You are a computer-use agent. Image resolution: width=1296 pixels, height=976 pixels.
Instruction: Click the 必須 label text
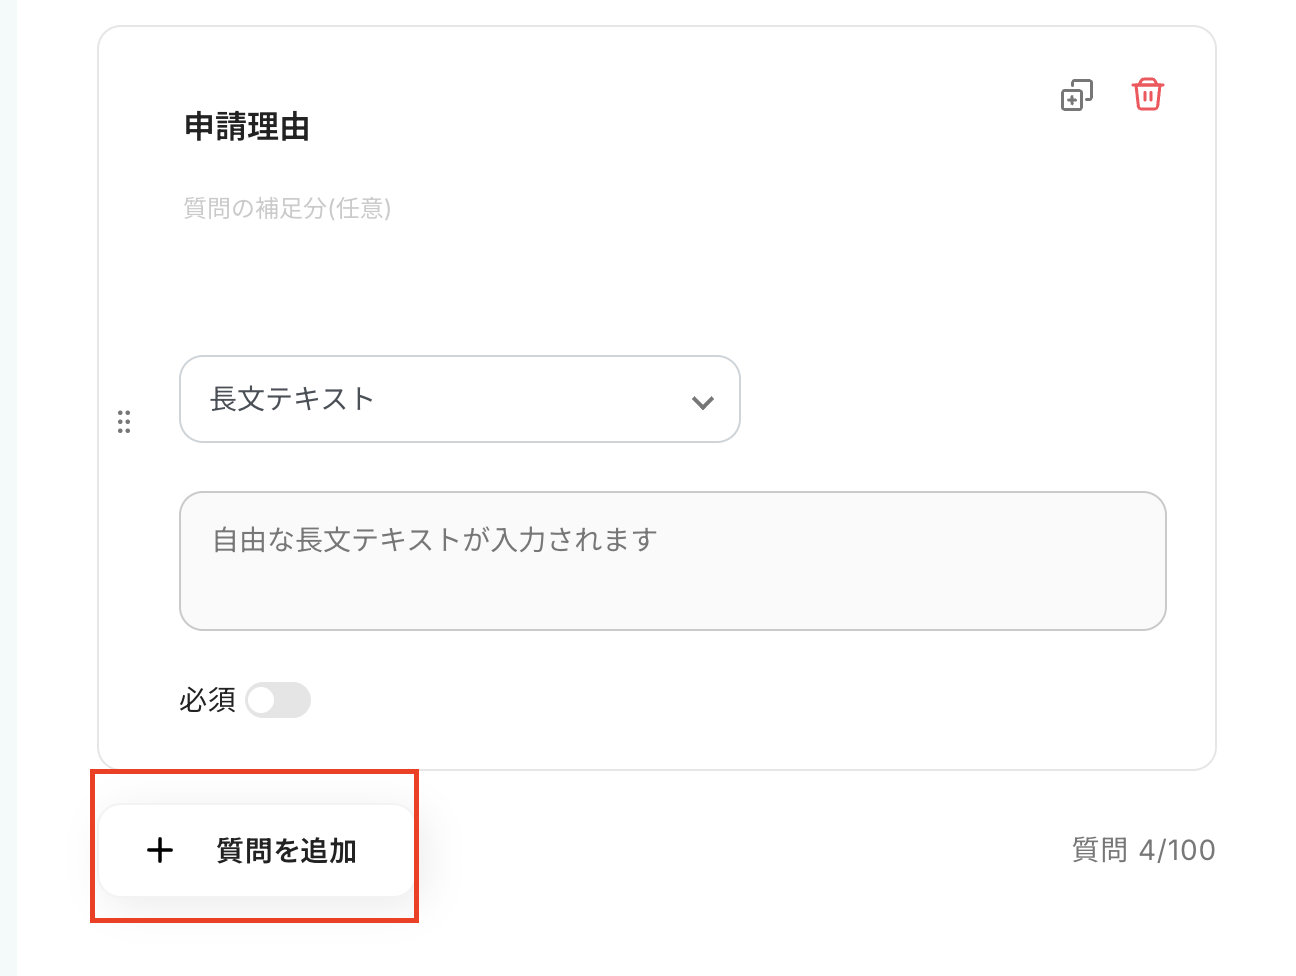[x=207, y=701]
